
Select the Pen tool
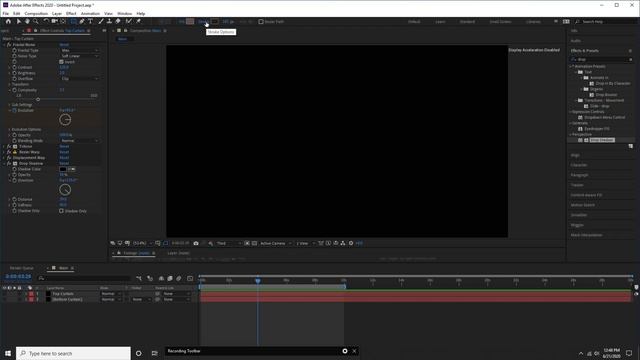pos(82,21)
